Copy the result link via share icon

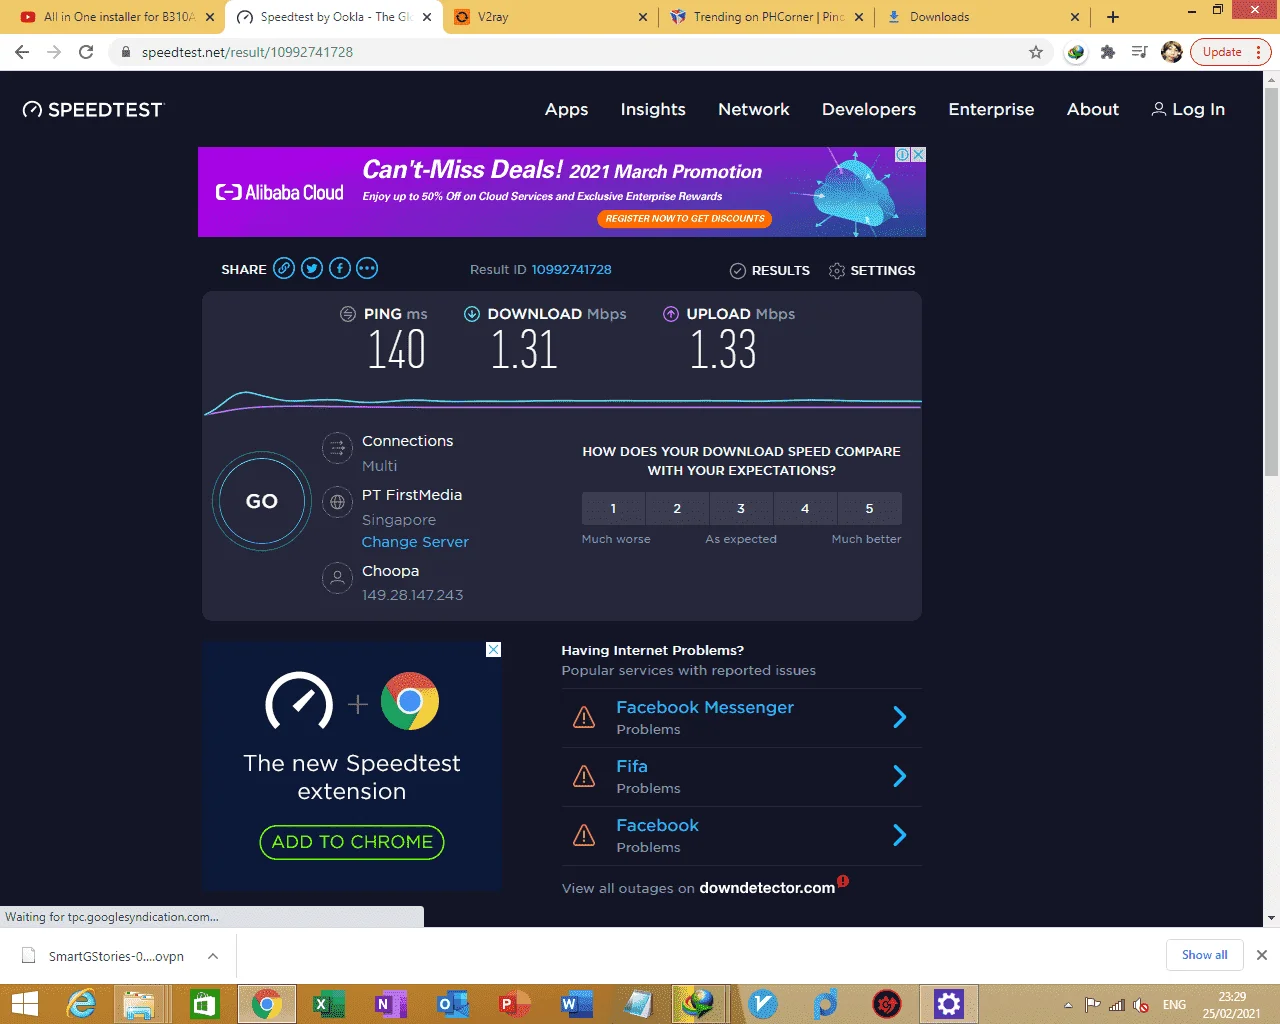tap(284, 268)
